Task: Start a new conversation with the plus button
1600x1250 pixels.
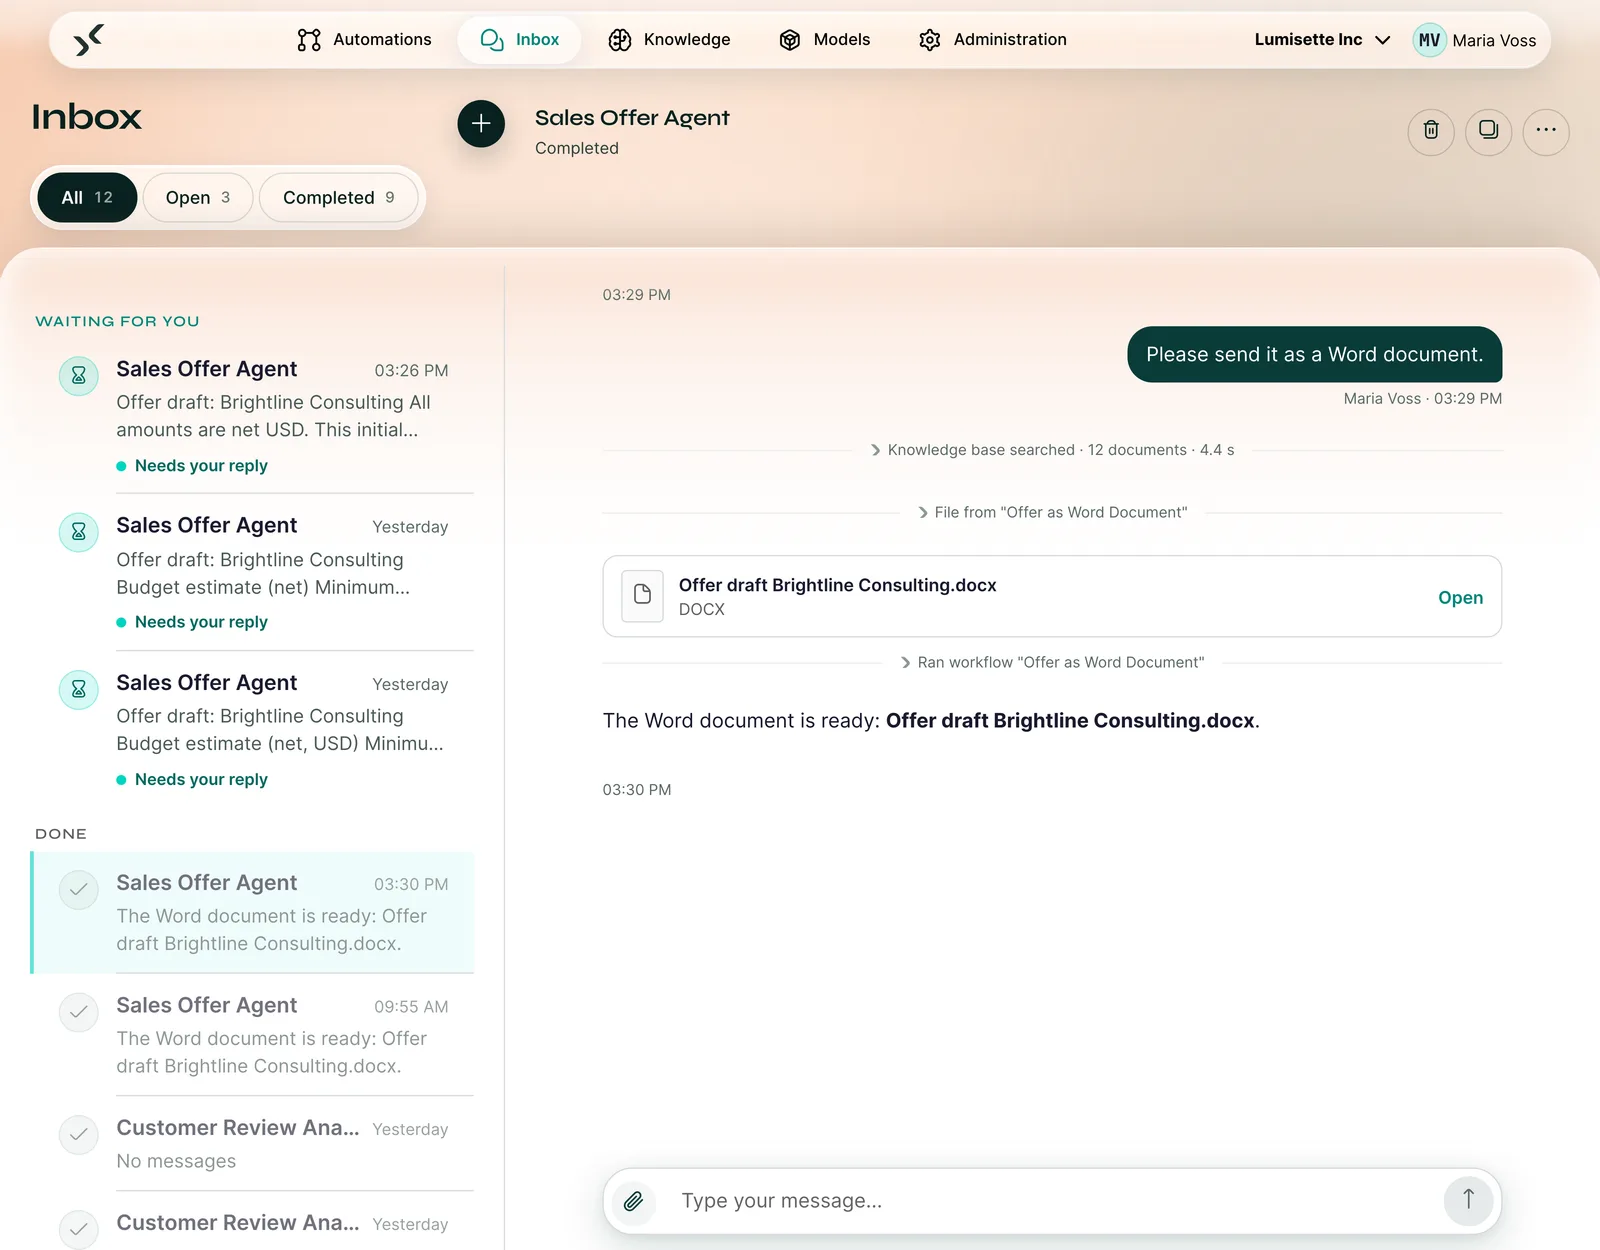Action: tap(481, 123)
